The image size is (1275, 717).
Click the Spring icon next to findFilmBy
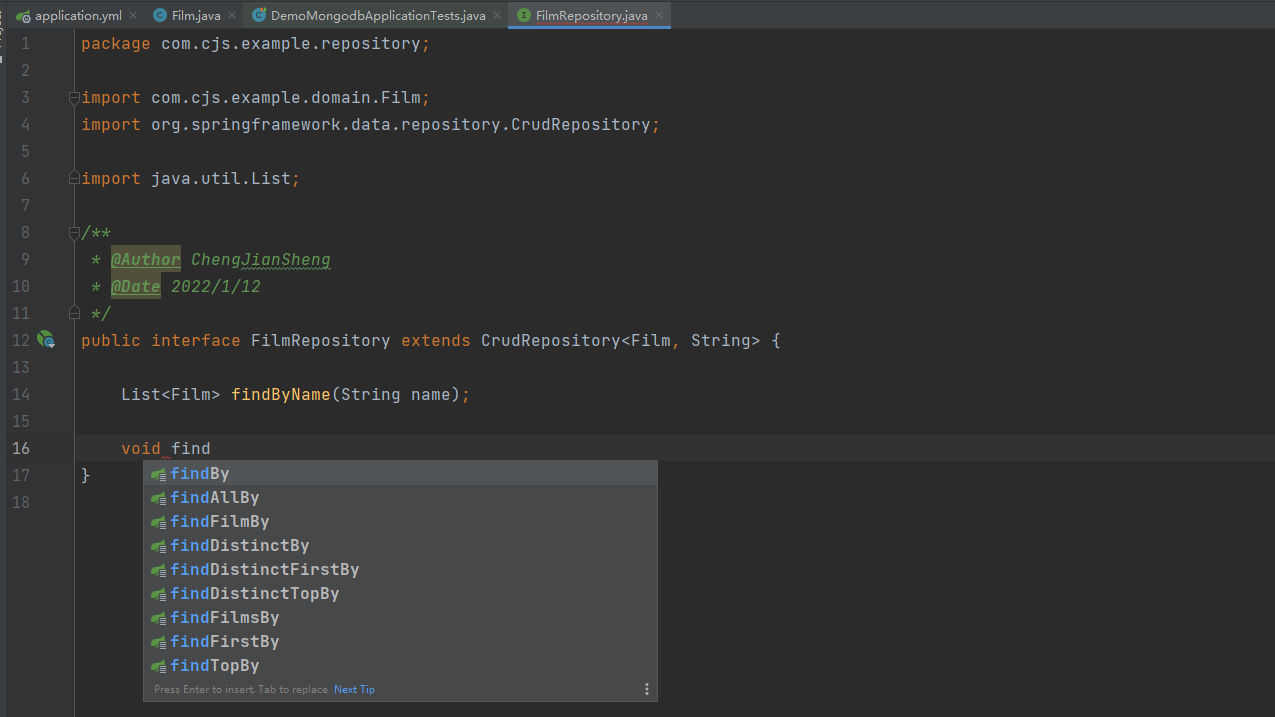(x=158, y=522)
